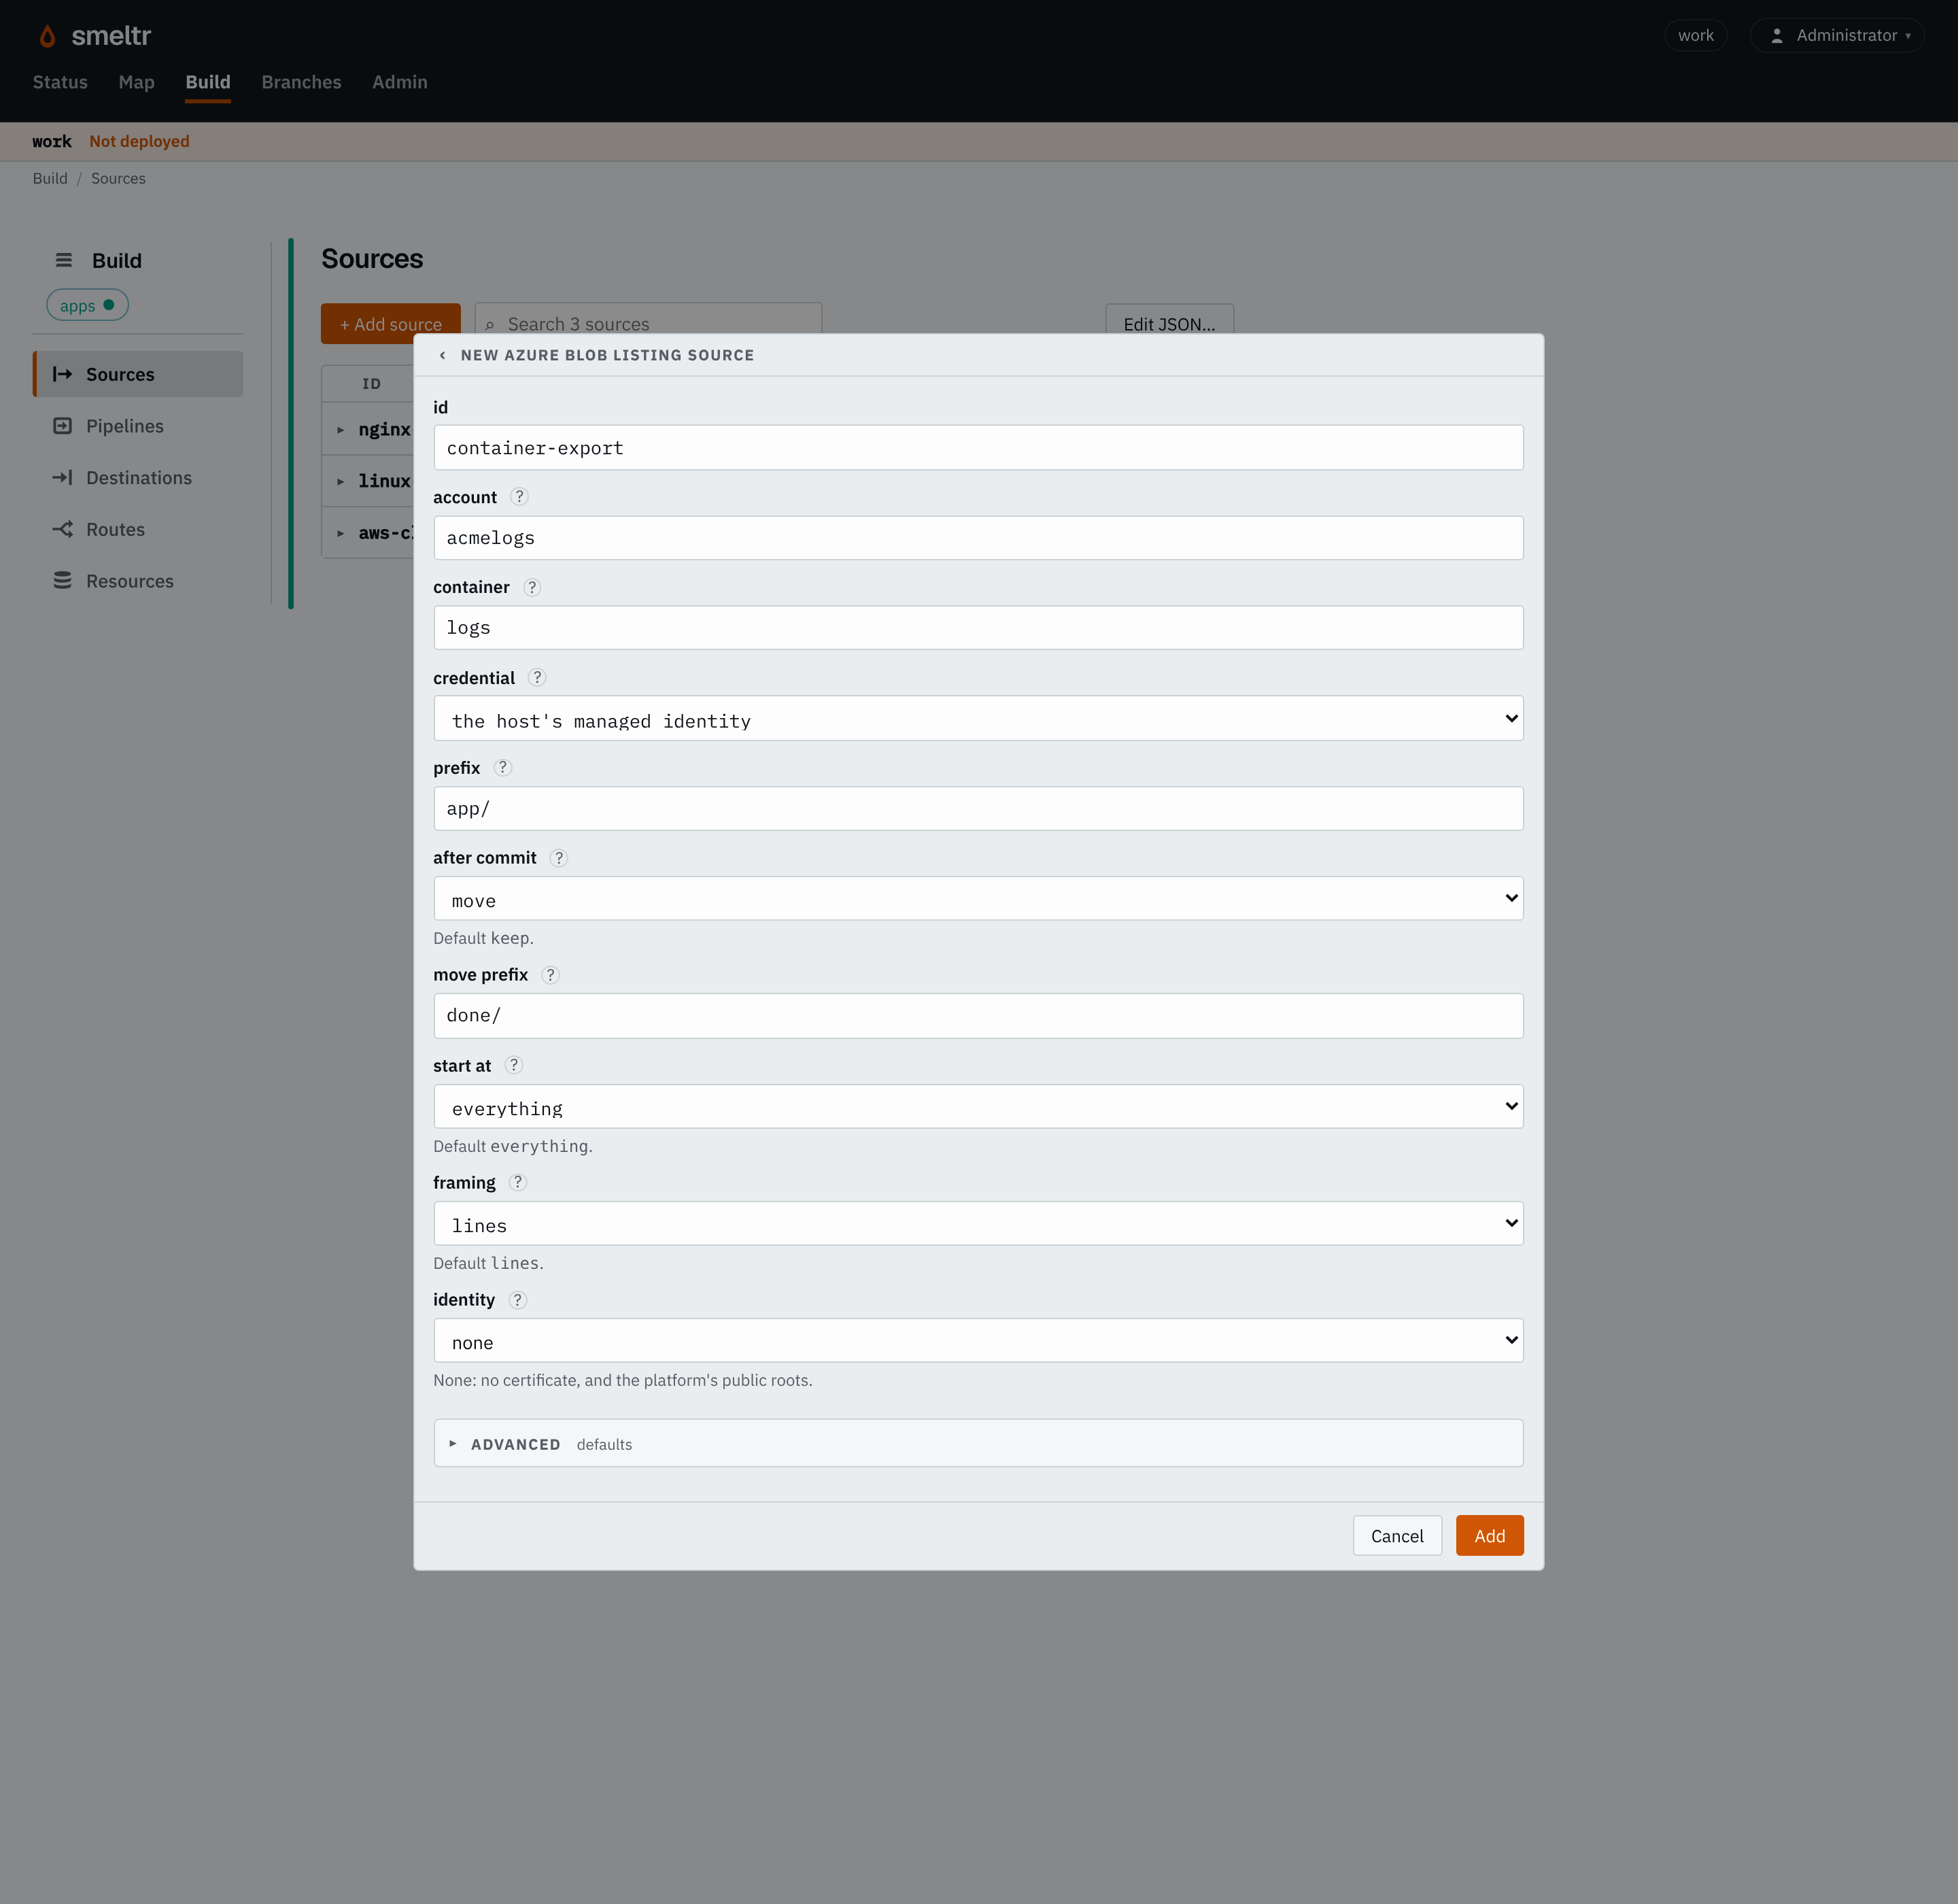Switch to the Admin tab
This screenshot has width=1958, height=1904.
coord(400,82)
